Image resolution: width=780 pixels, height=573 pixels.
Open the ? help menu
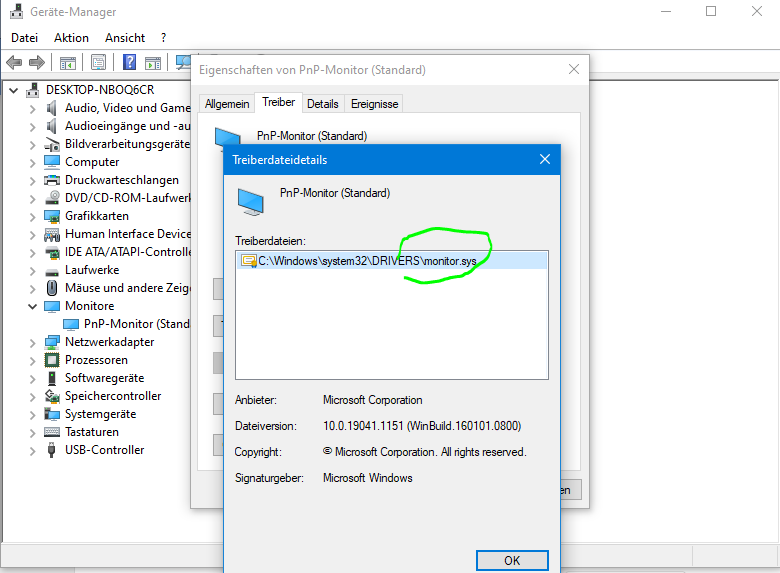(x=164, y=38)
